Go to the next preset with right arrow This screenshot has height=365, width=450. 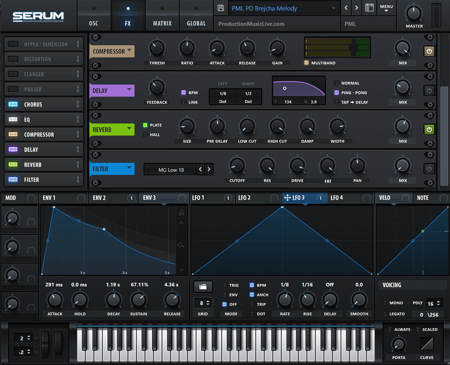356,8
